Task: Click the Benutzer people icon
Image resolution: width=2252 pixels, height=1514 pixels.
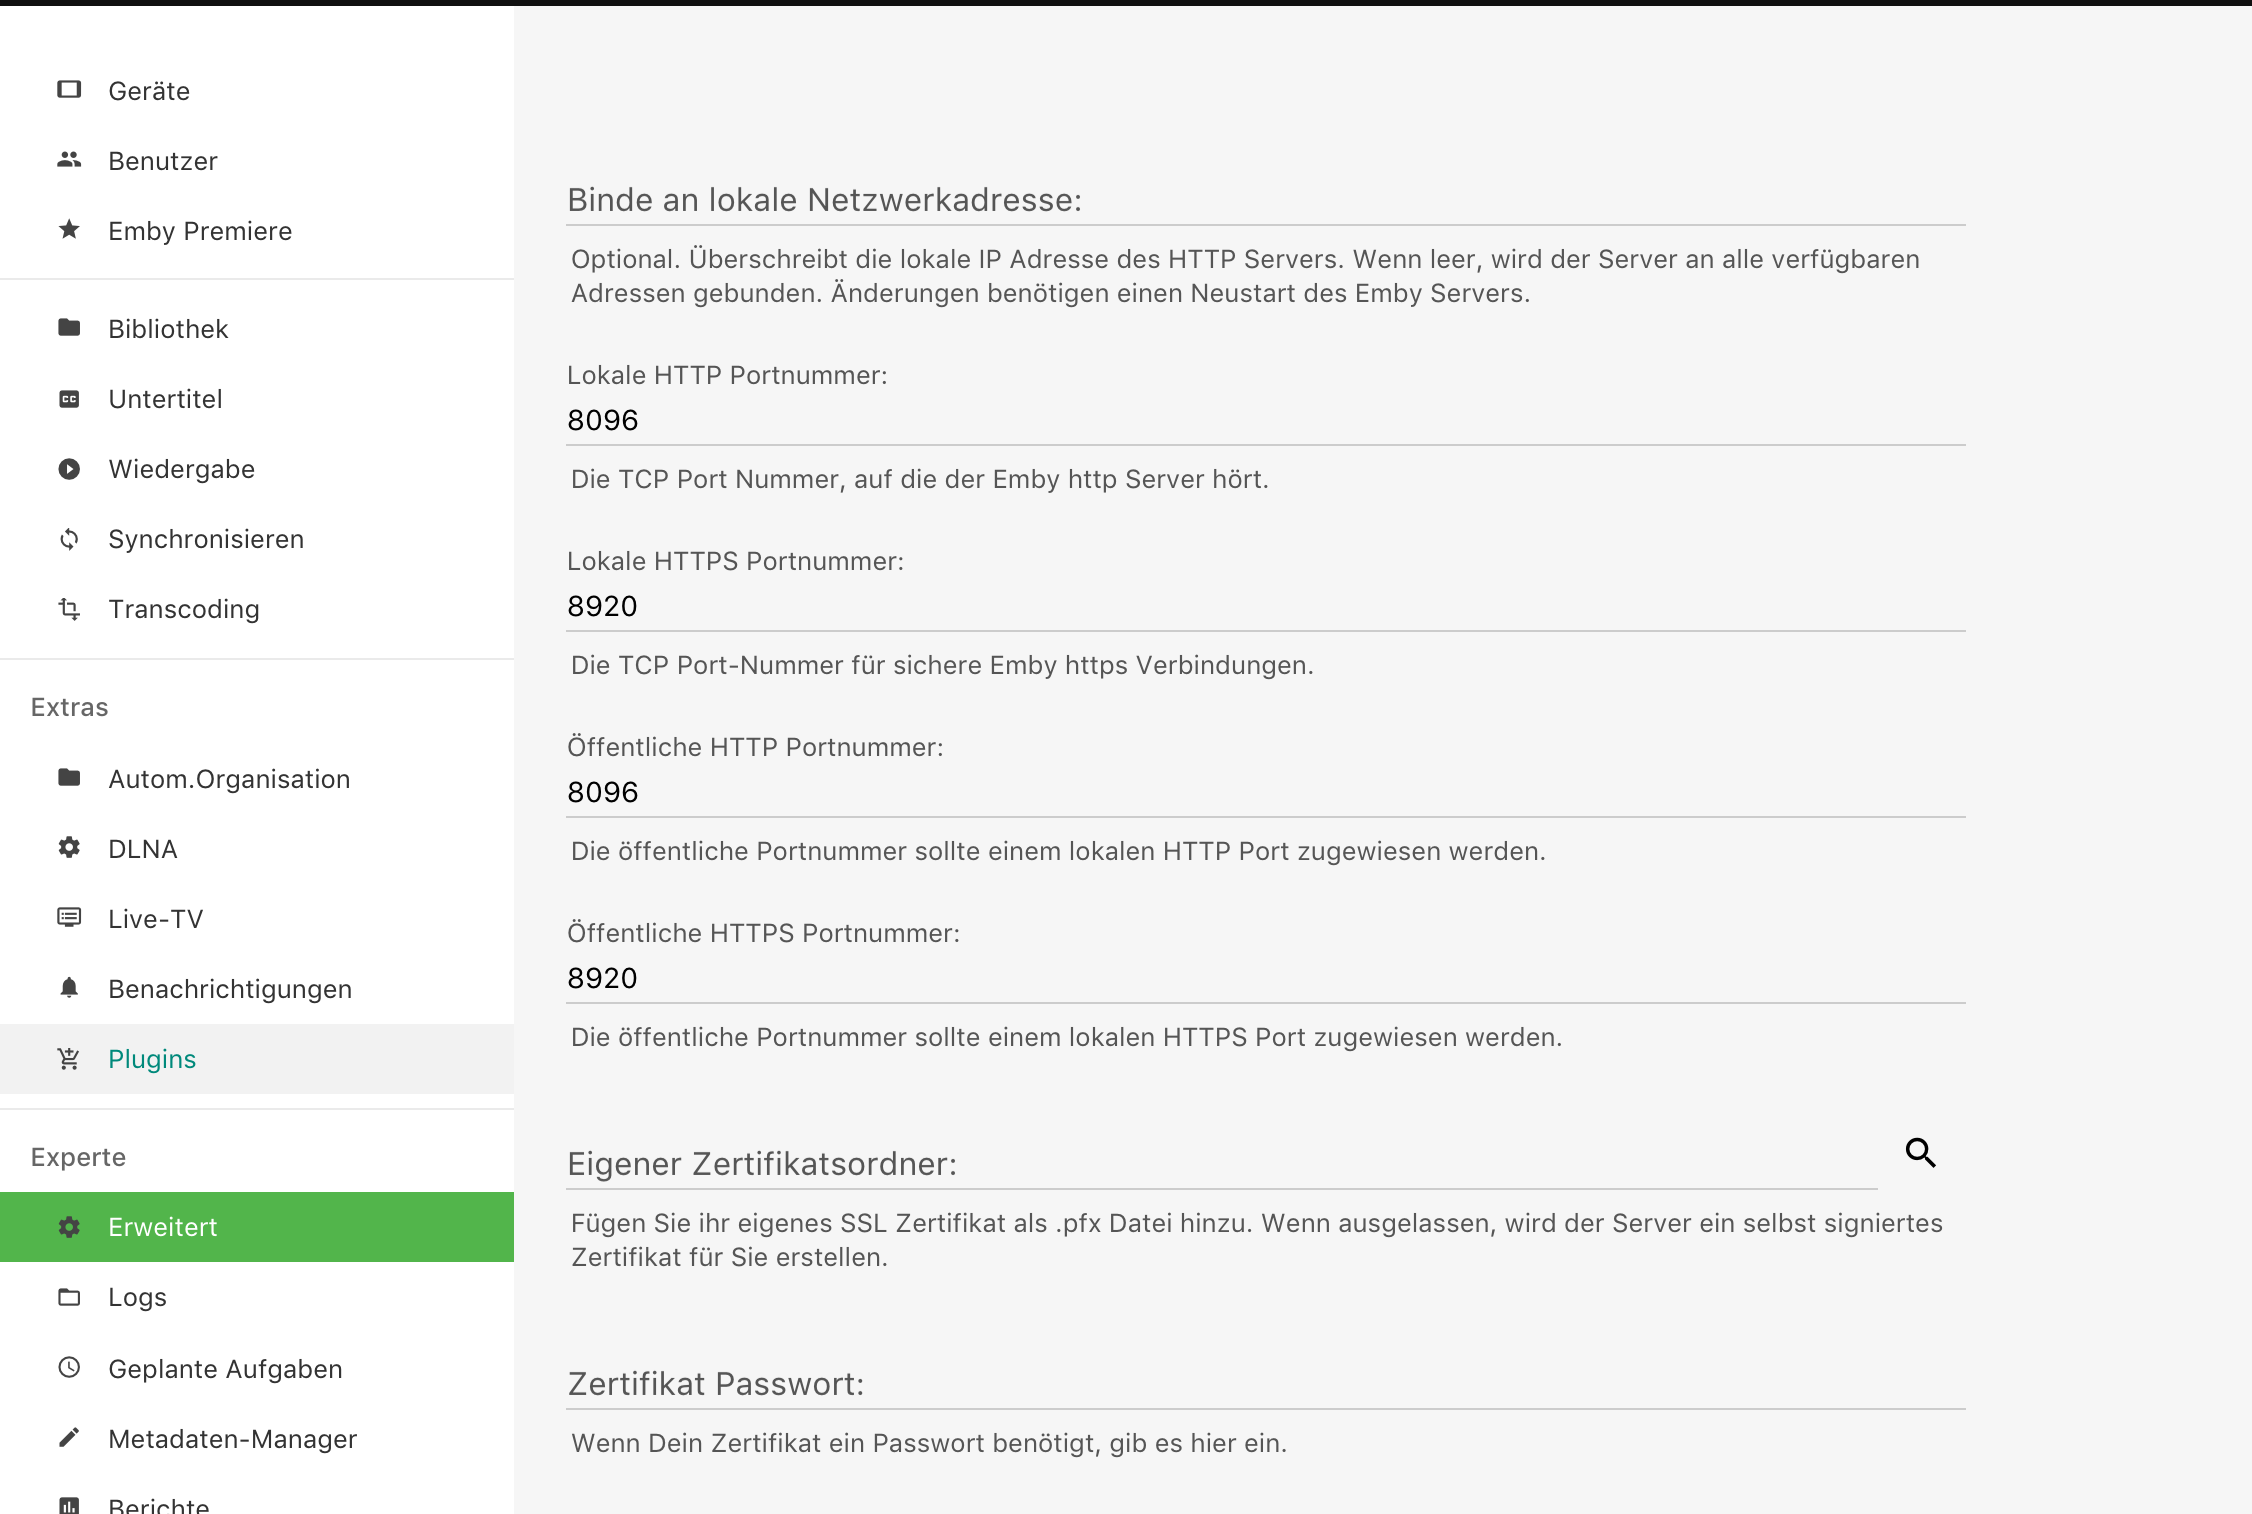Action: click(69, 160)
